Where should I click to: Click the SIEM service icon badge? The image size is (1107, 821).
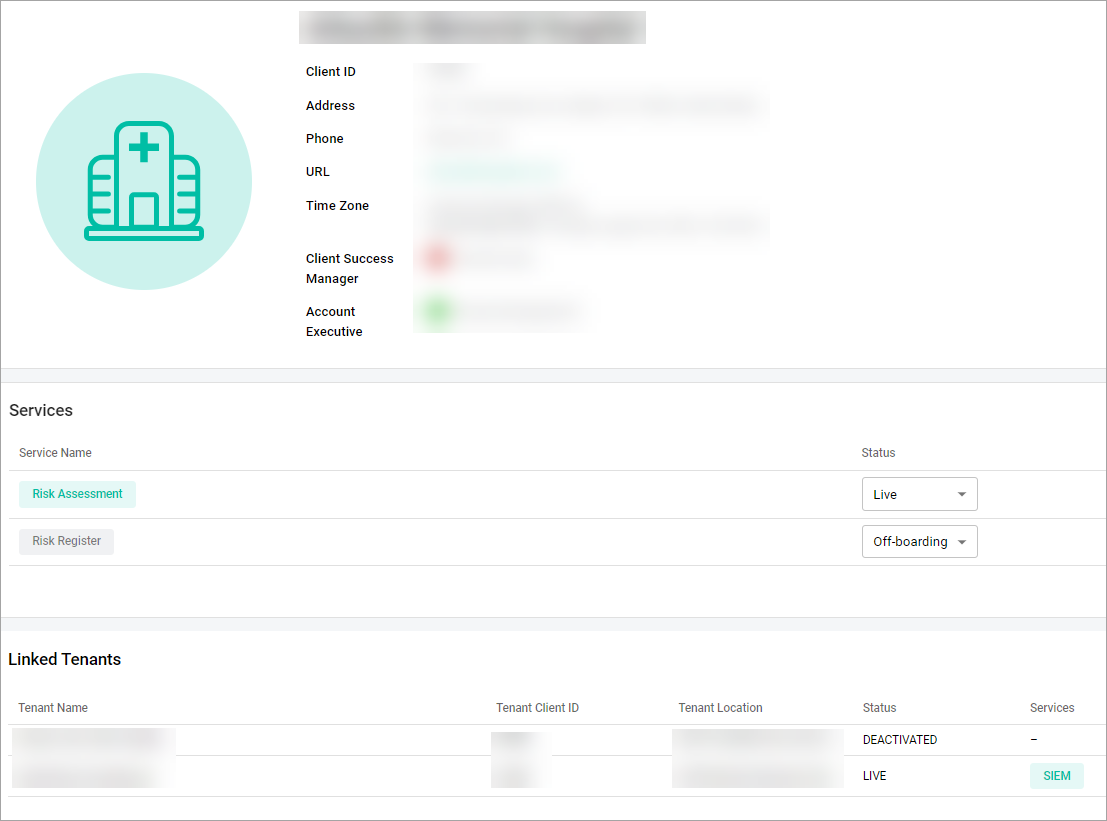coord(1056,775)
